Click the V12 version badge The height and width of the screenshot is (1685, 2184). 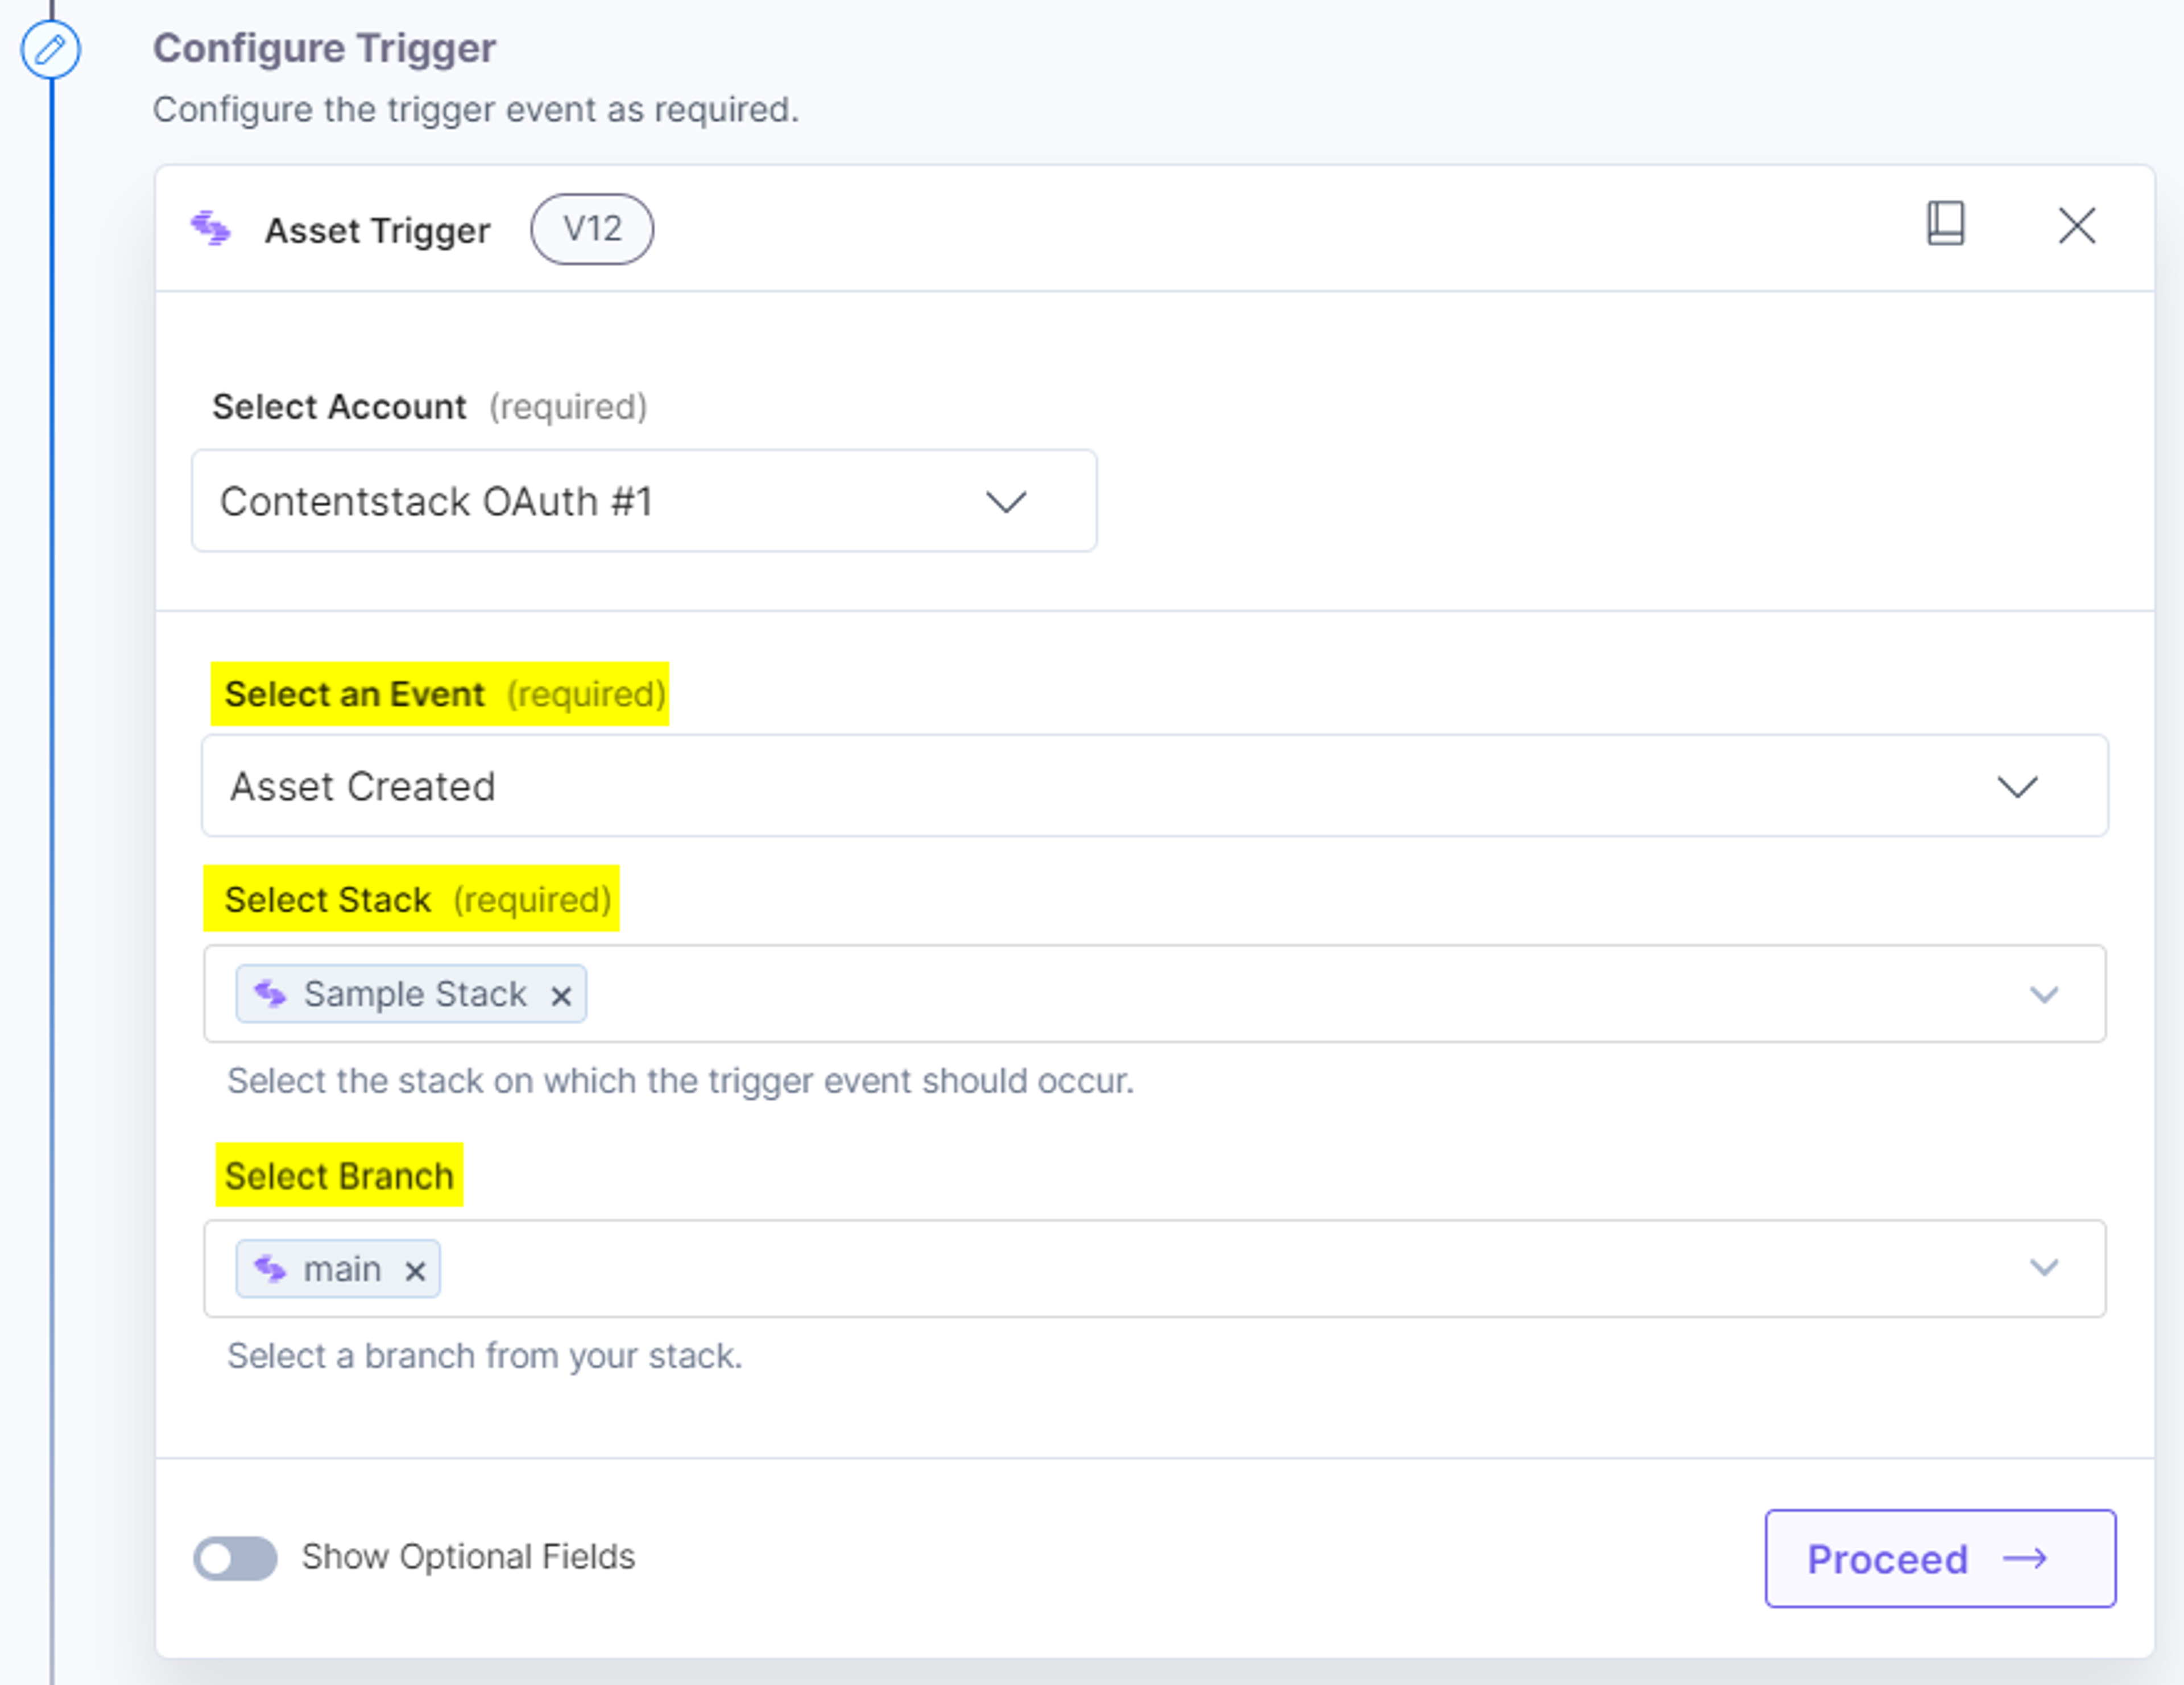coord(592,229)
